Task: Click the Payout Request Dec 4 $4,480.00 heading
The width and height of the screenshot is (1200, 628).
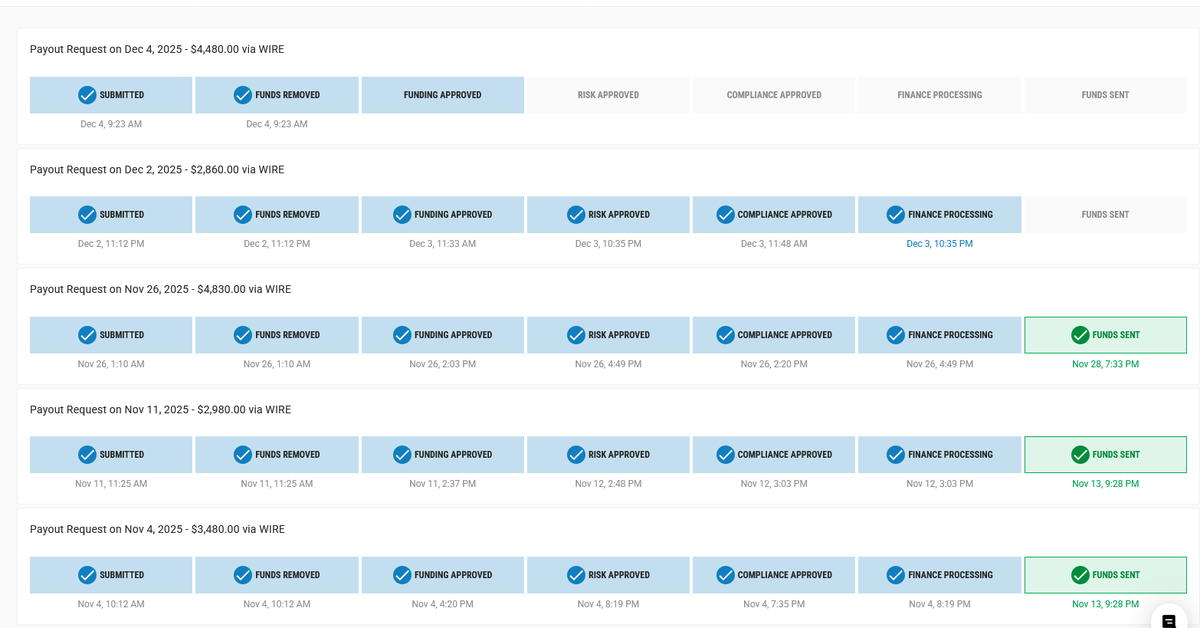Action: [157, 49]
